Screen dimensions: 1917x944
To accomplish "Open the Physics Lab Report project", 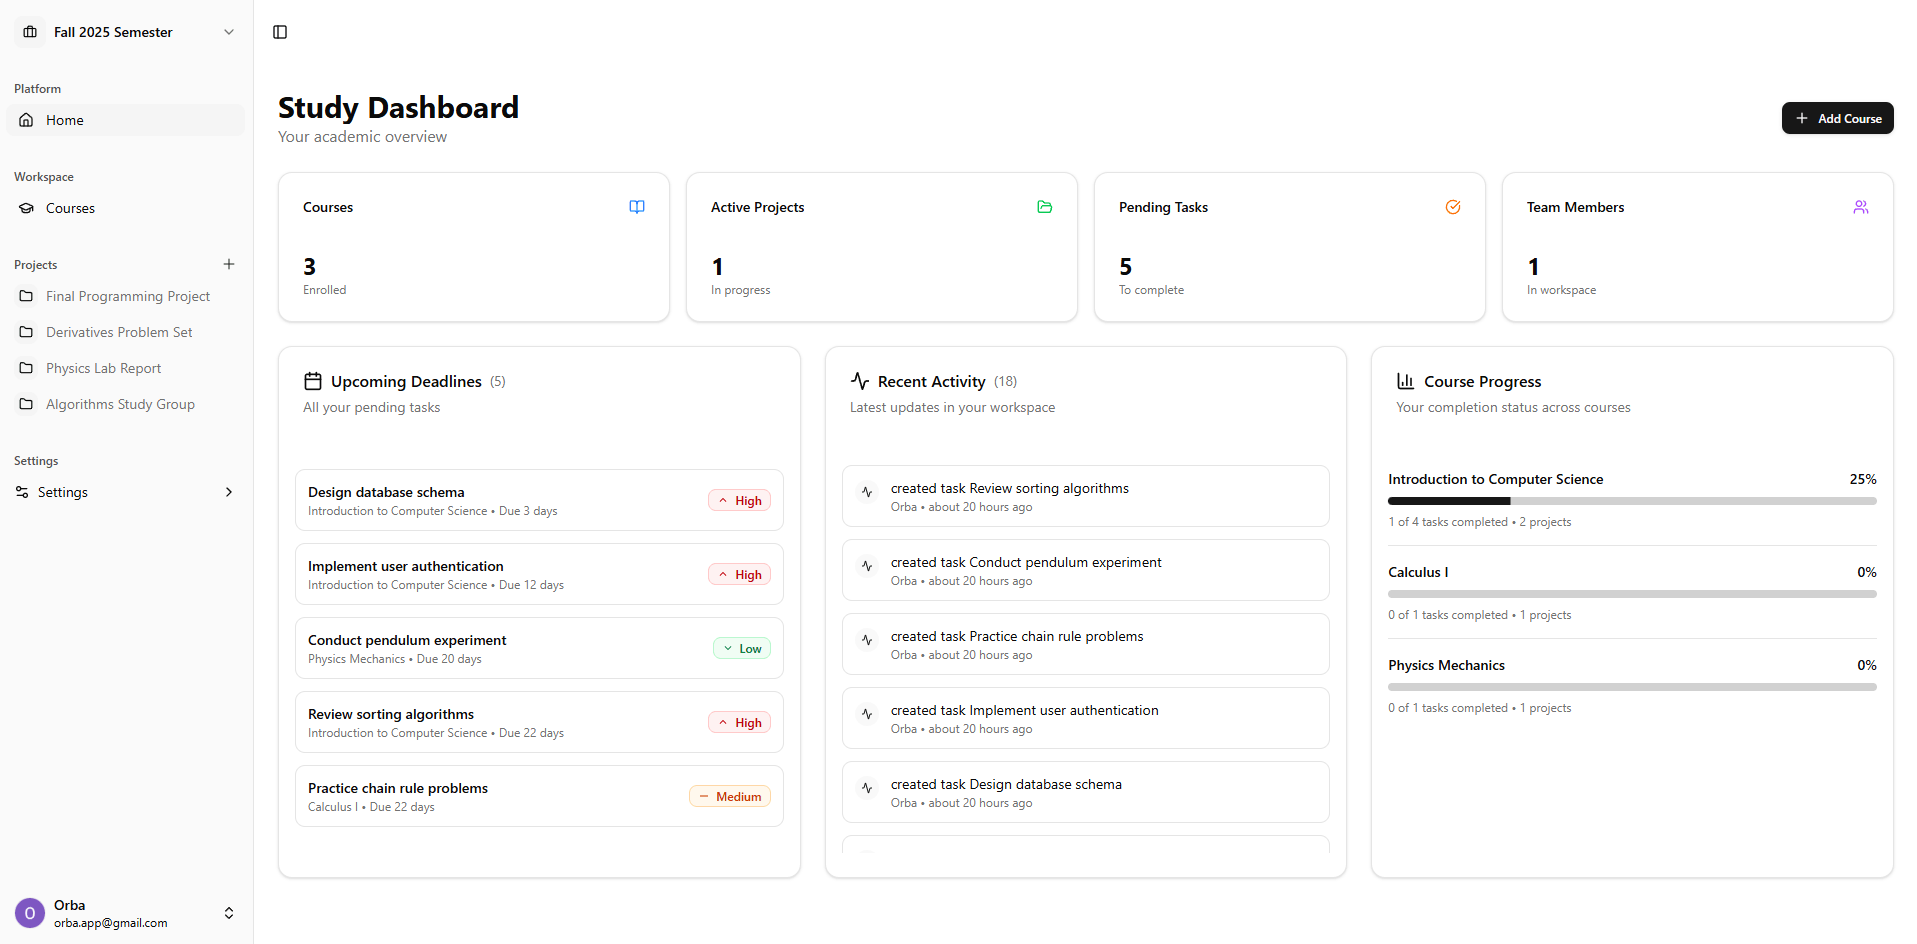I will [103, 367].
